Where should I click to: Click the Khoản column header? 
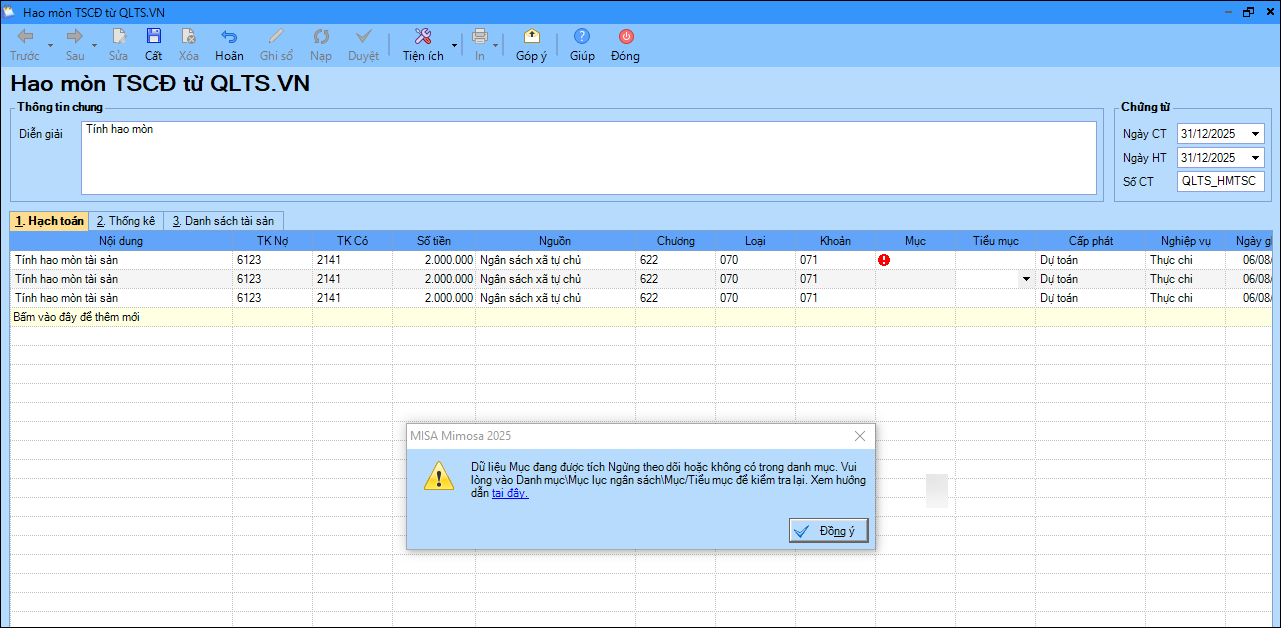click(x=835, y=241)
